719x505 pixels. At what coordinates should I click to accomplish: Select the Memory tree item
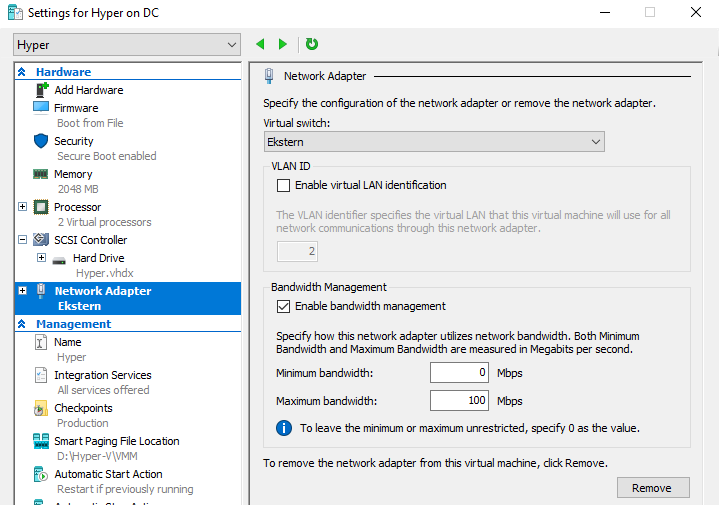[73, 174]
